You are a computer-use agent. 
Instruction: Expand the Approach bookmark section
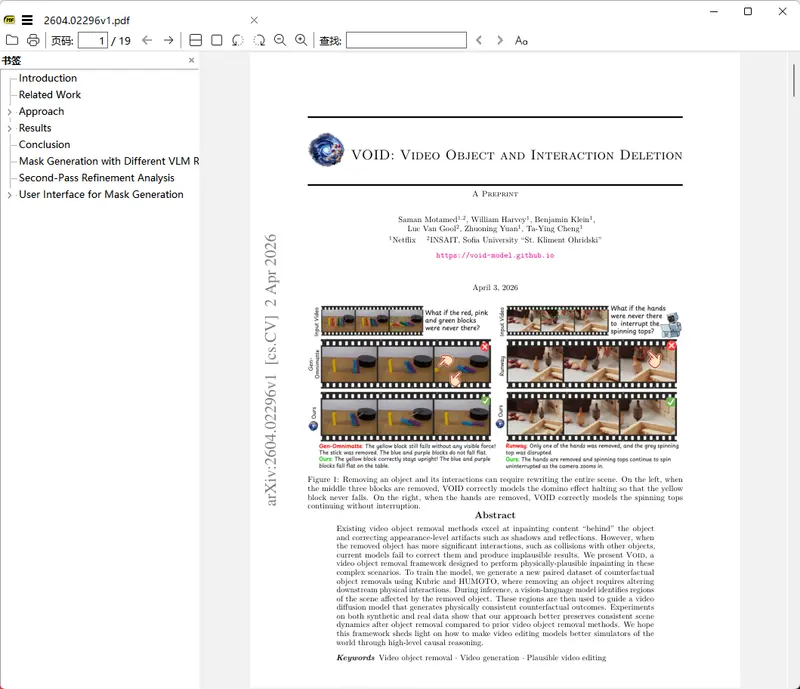[9, 111]
